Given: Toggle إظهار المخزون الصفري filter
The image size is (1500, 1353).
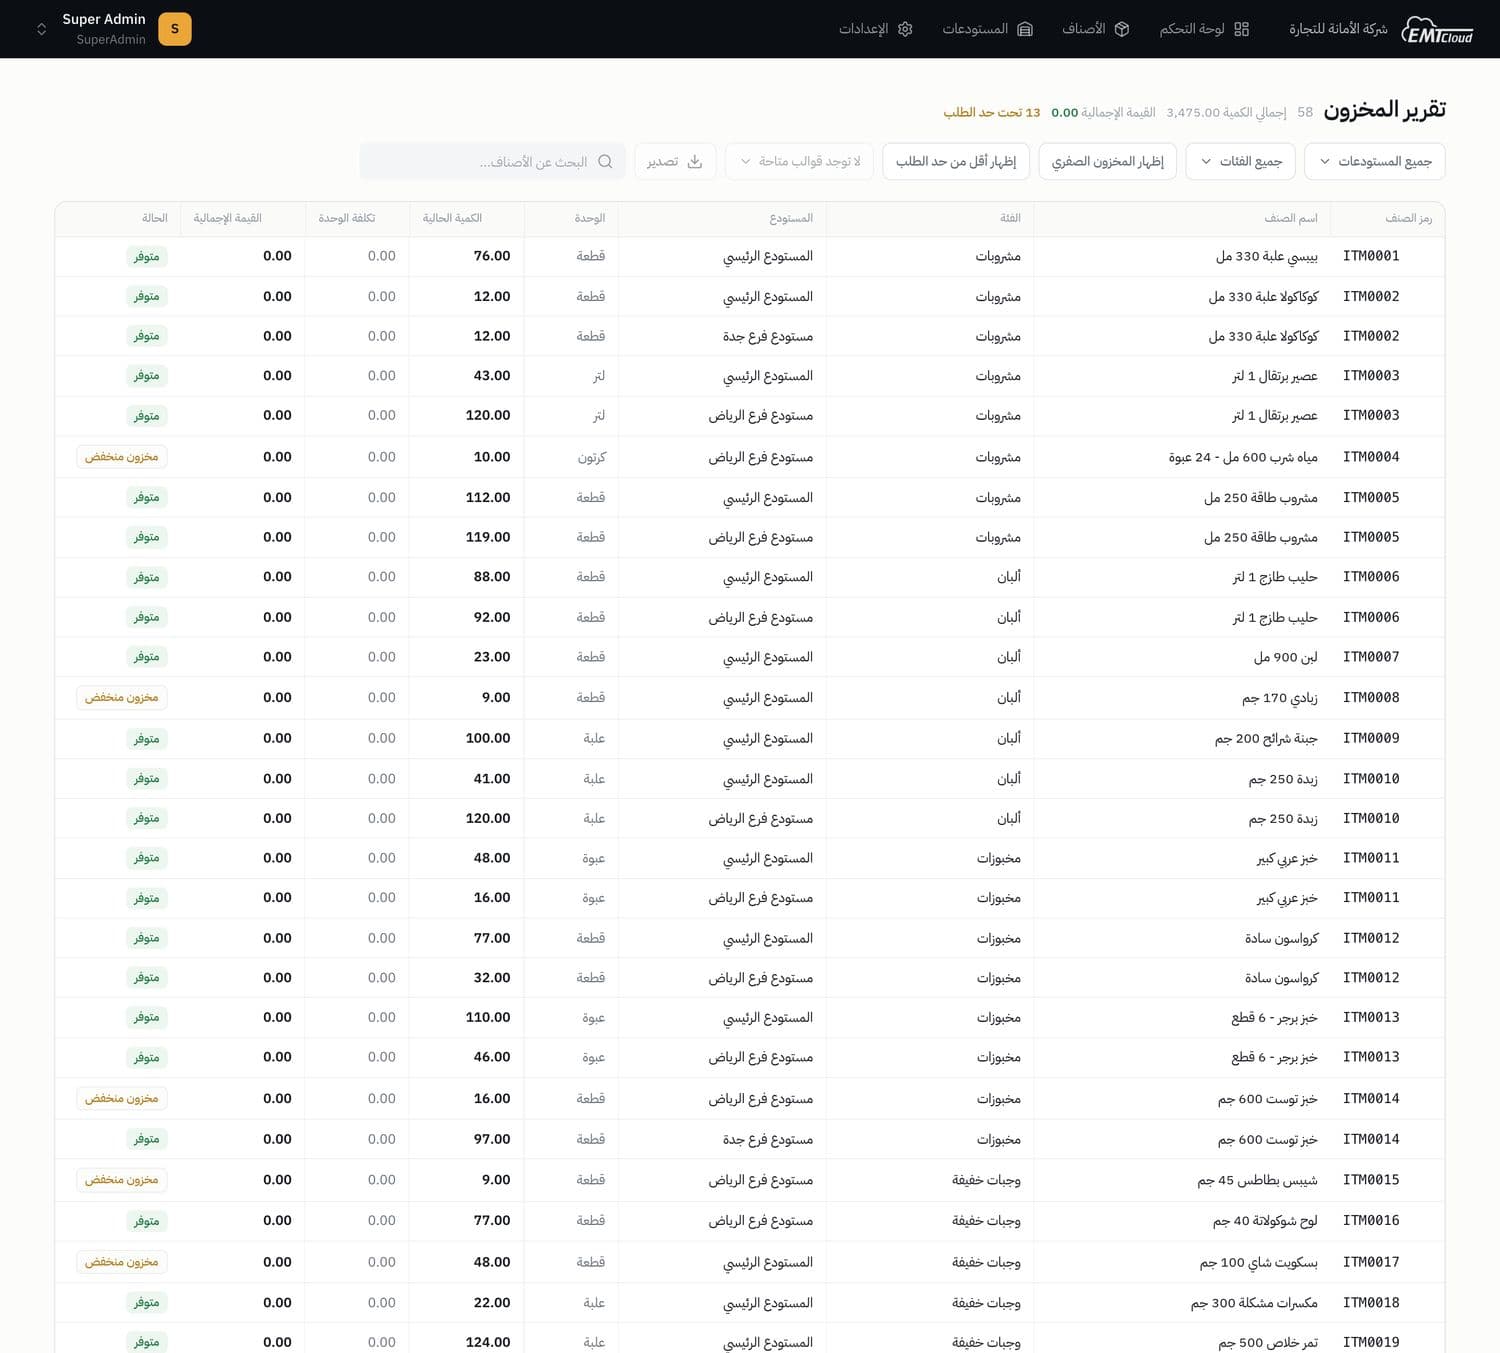Looking at the screenshot, I should point(1108,161).
